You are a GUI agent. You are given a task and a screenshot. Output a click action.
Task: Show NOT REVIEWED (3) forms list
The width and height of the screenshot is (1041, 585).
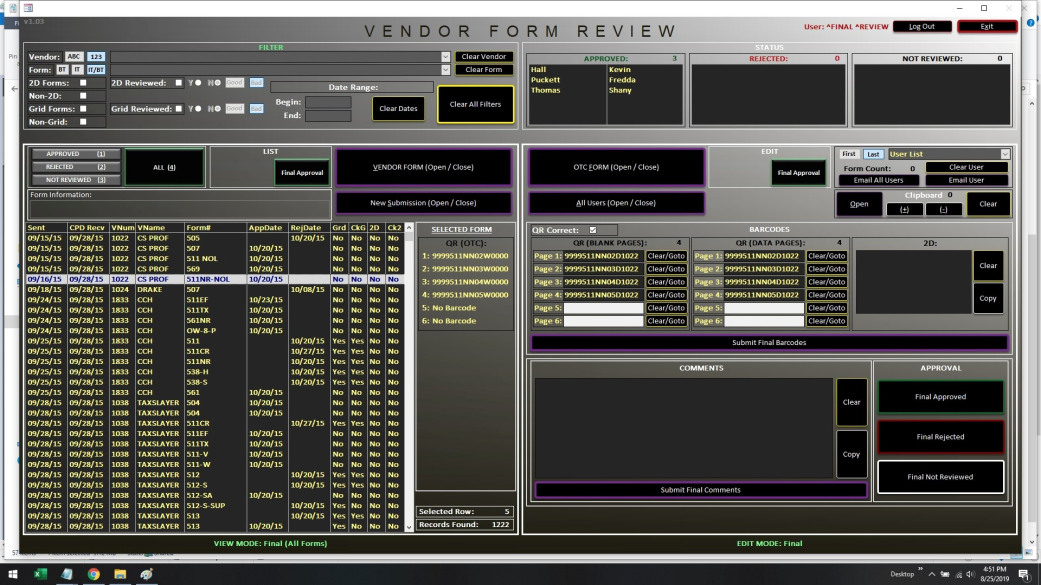pos(74,179)
